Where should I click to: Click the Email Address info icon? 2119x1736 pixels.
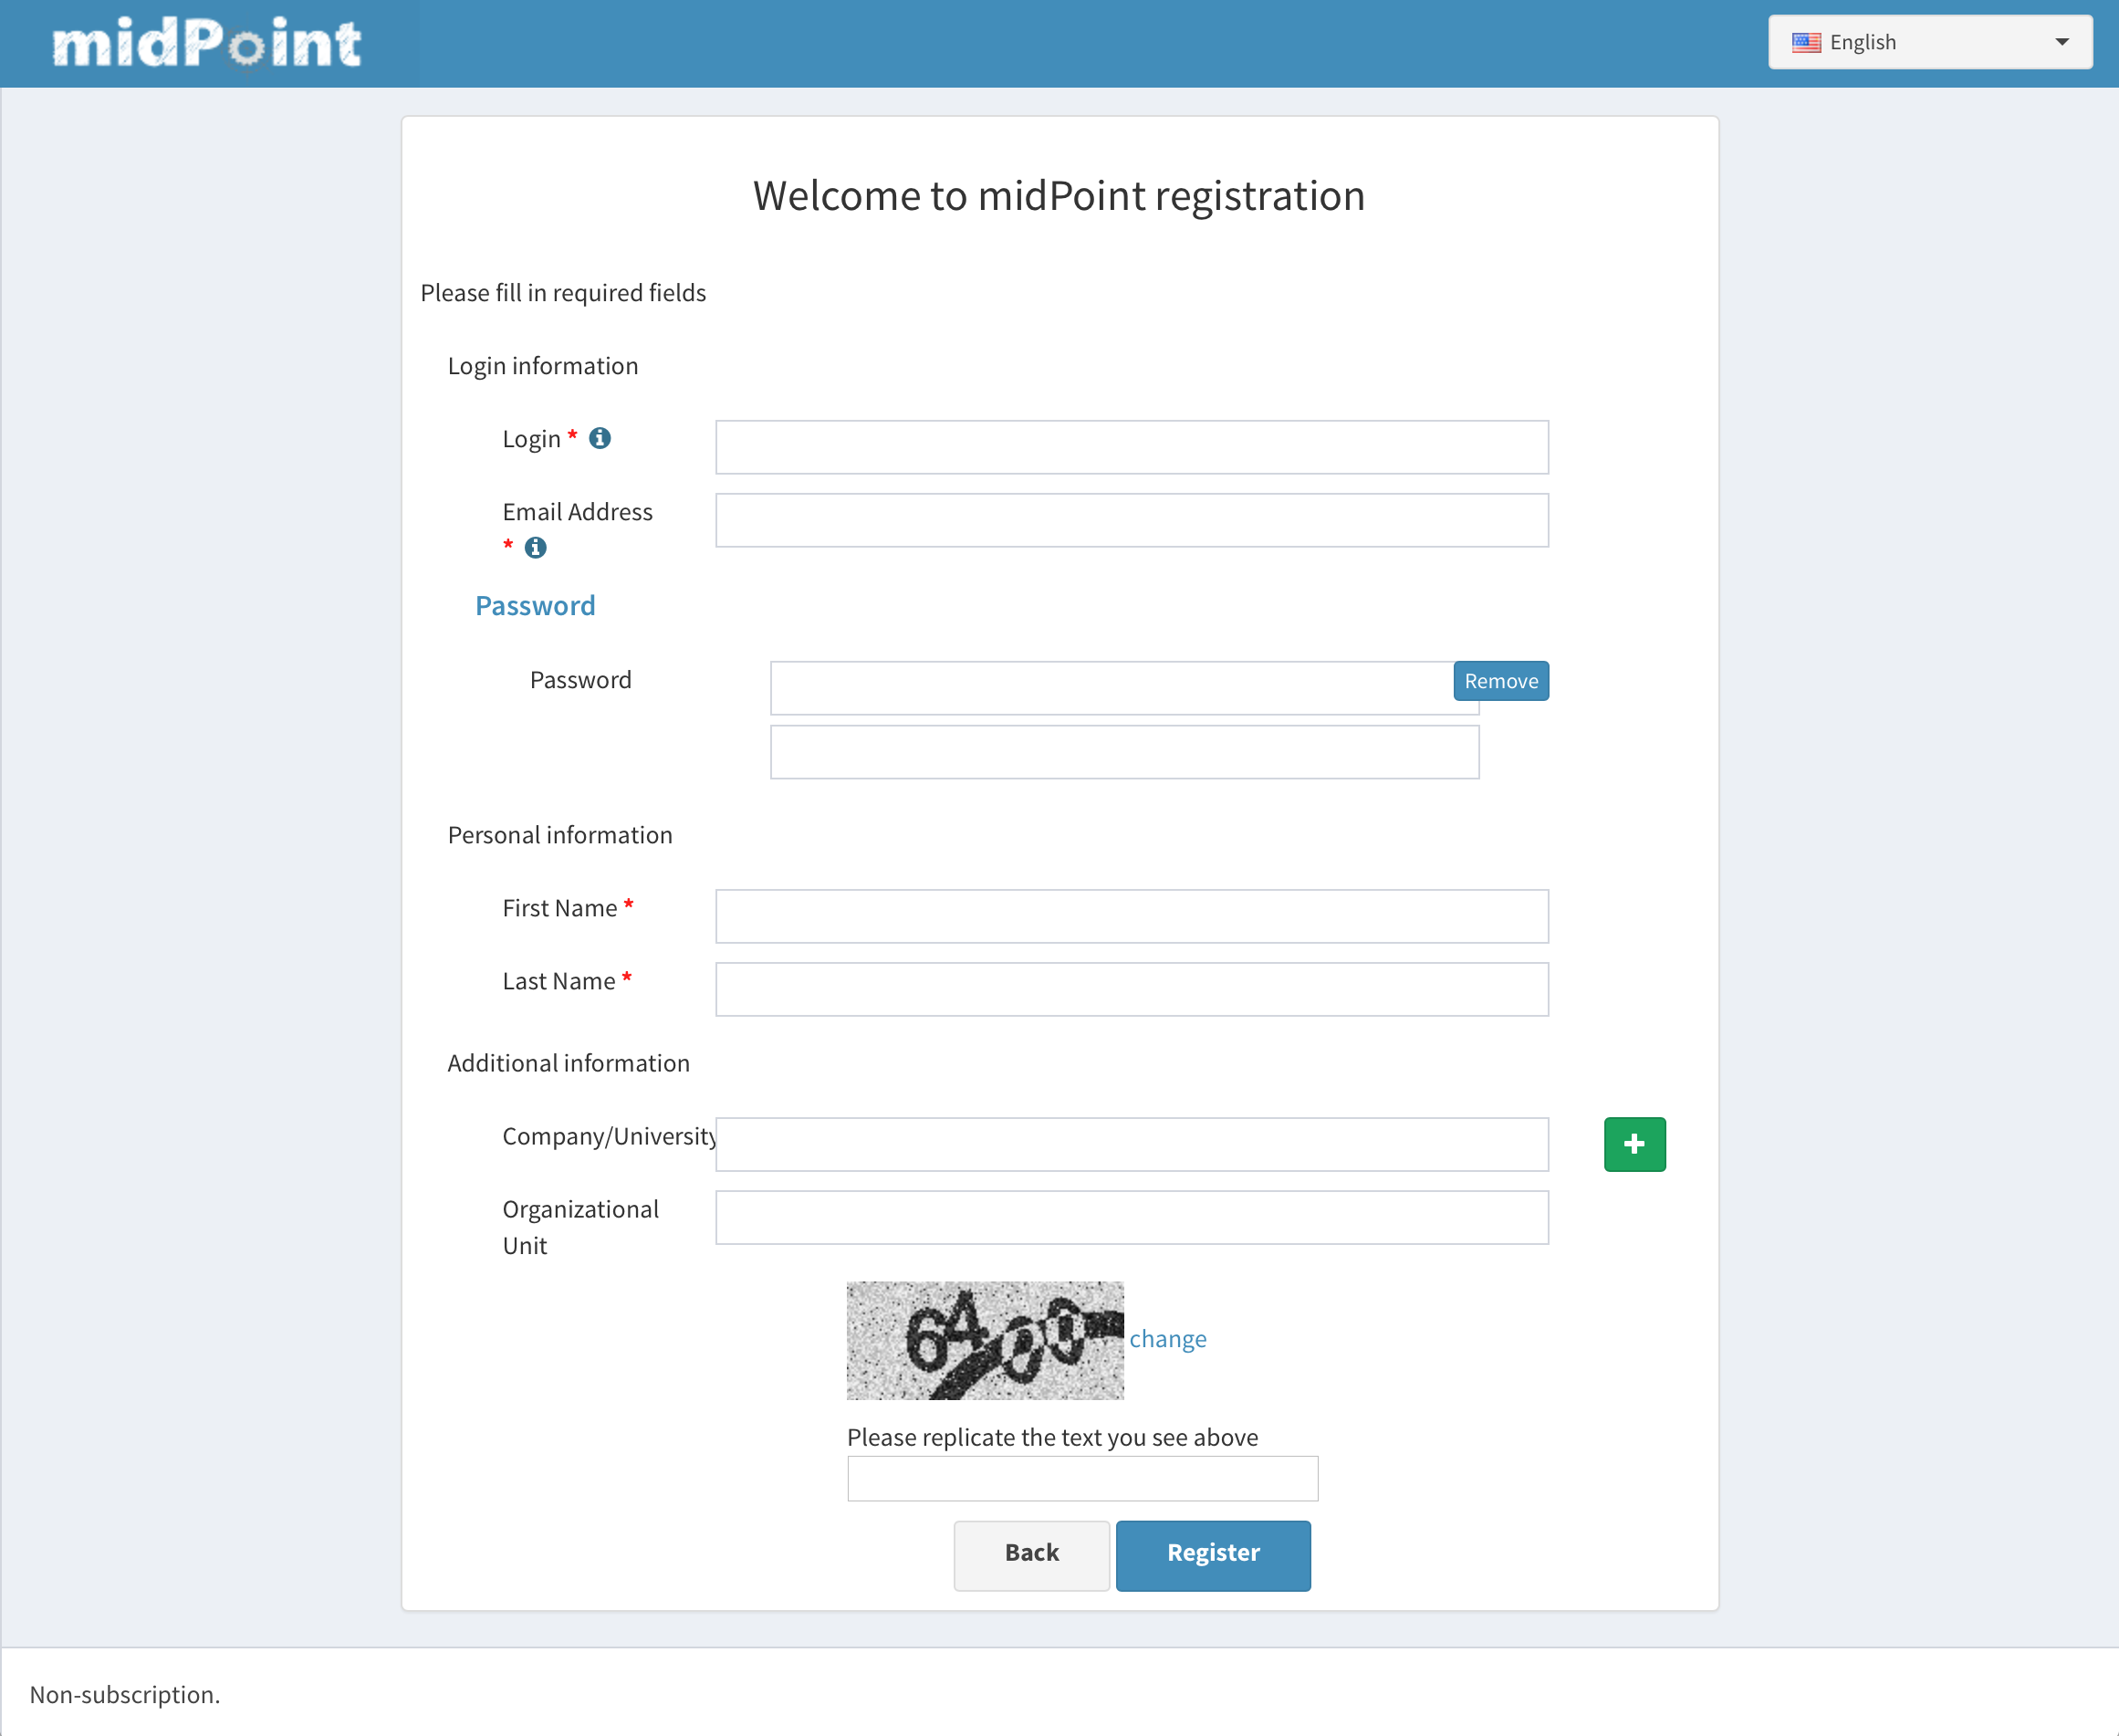coord(536,547)
